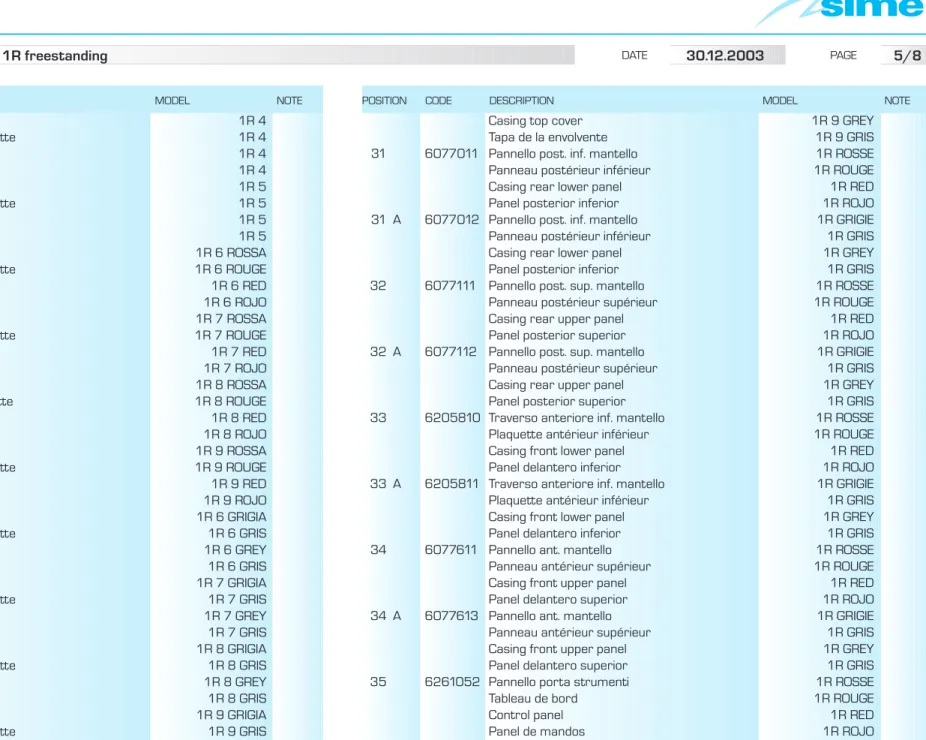The height and width of the screenshot is (740, 926).
Task: Click 'Control panel' description
Action: click(x=526, y=715)
